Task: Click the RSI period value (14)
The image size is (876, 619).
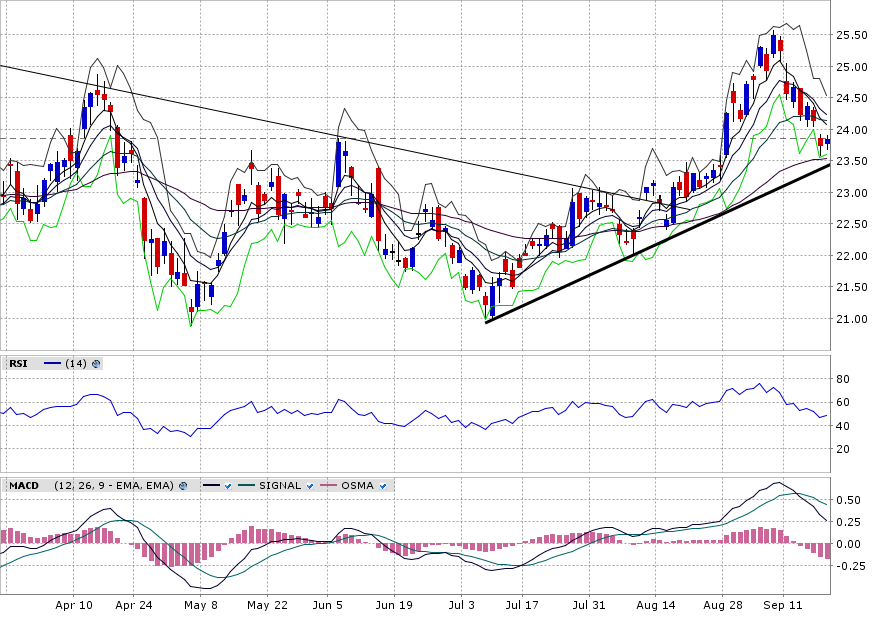Action: [x=76, y=364]
